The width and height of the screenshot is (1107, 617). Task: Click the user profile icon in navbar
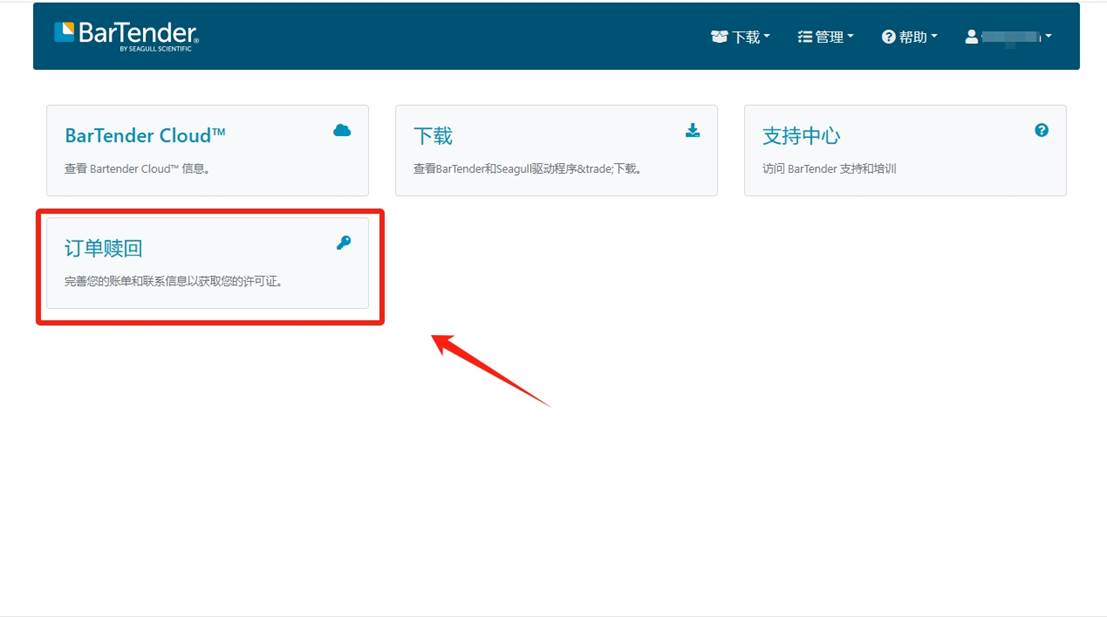(971, 37)
